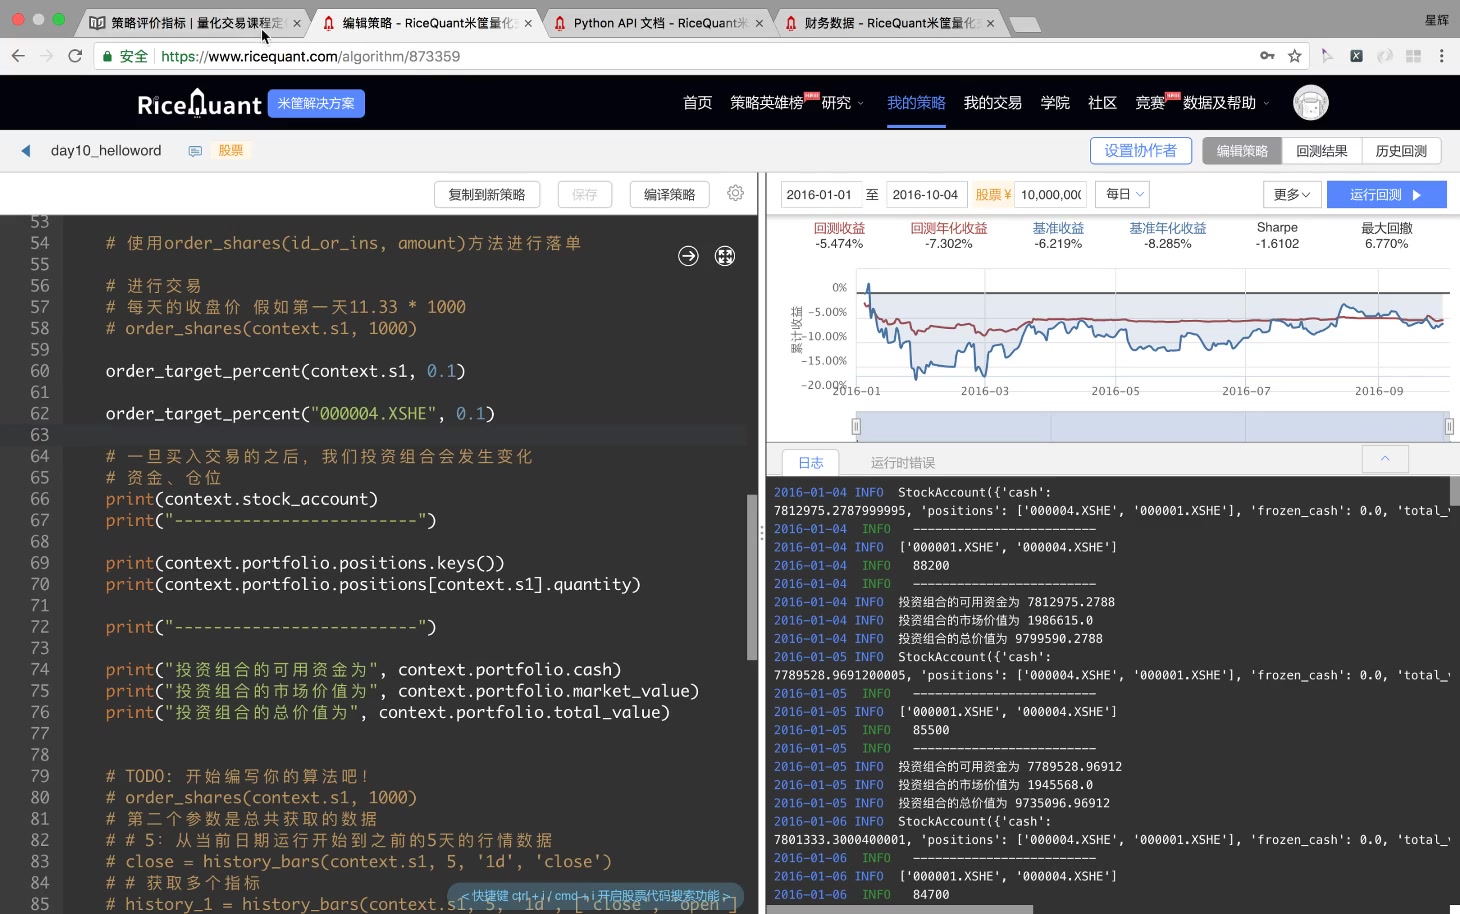1460x914 pixels.
Task: Click the 最大回撤 6.770% metric
Action: pos(1386,236)
